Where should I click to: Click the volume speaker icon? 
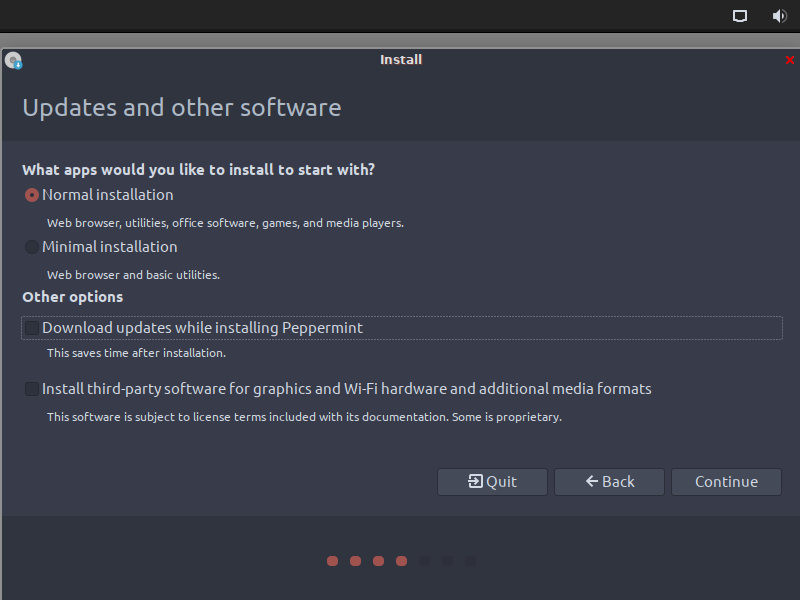point(779,16)
